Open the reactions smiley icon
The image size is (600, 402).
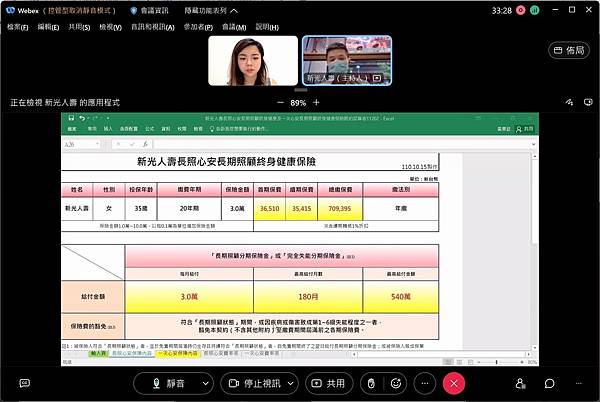tap(396, 383)
